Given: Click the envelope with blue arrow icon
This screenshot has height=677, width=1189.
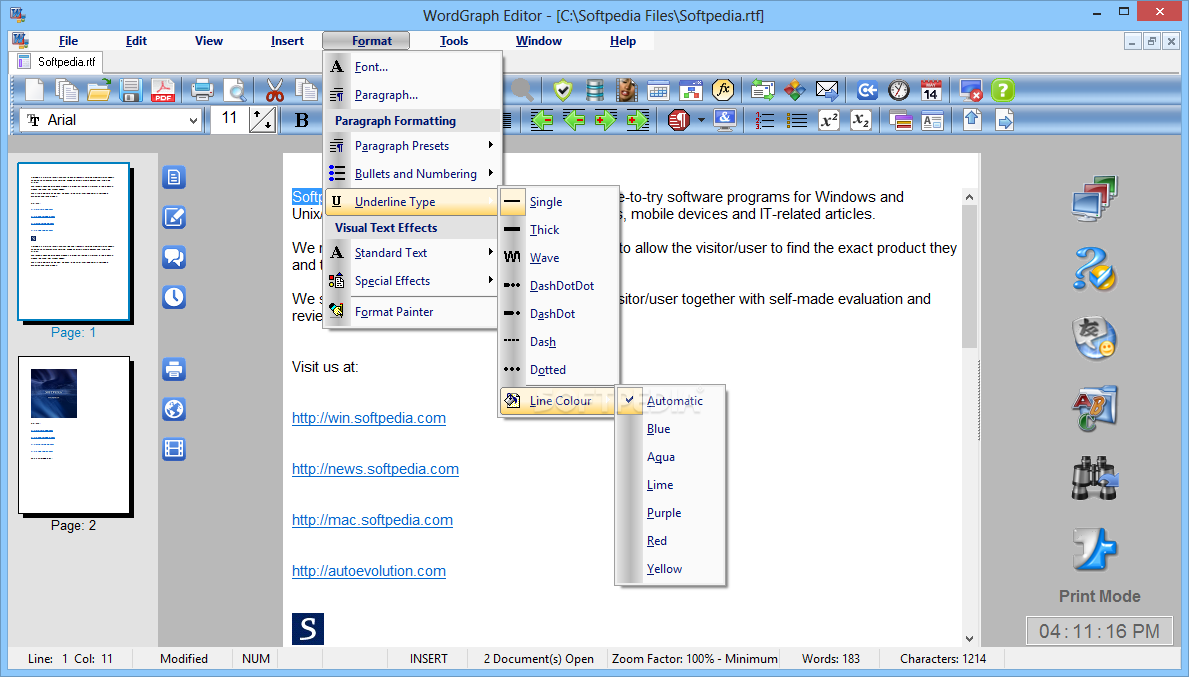Looking at the screenshot, I should [827, 91].
